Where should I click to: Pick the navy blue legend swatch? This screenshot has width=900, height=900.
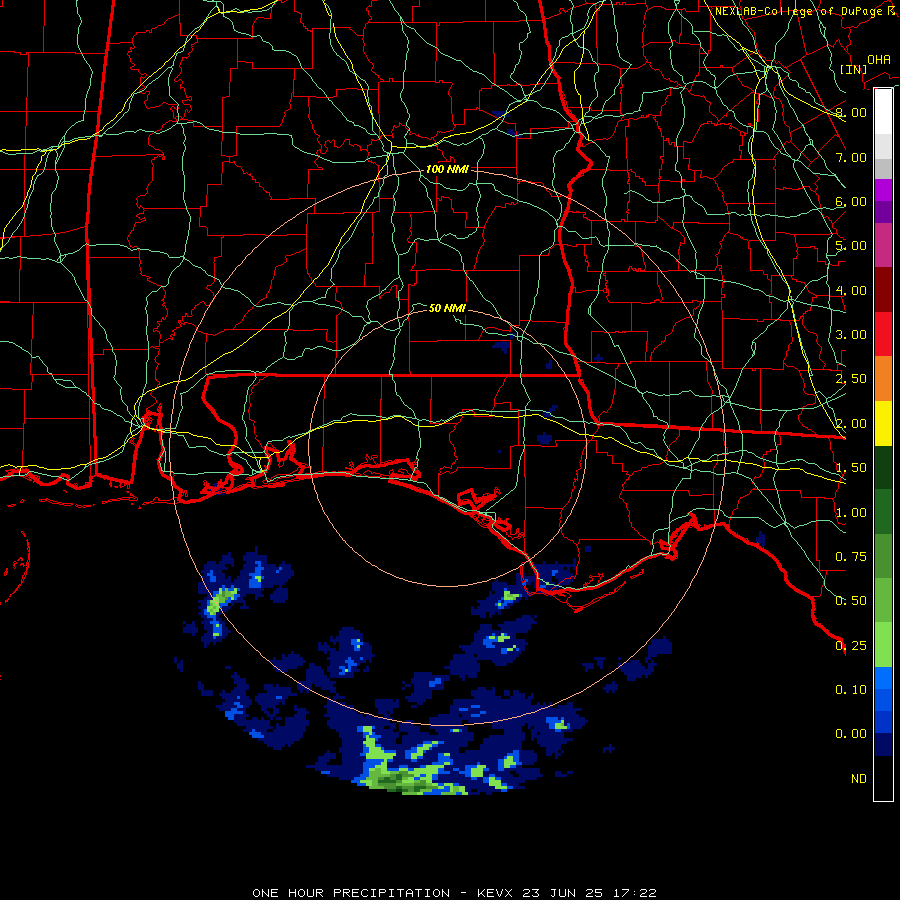(x=883, y=745)
